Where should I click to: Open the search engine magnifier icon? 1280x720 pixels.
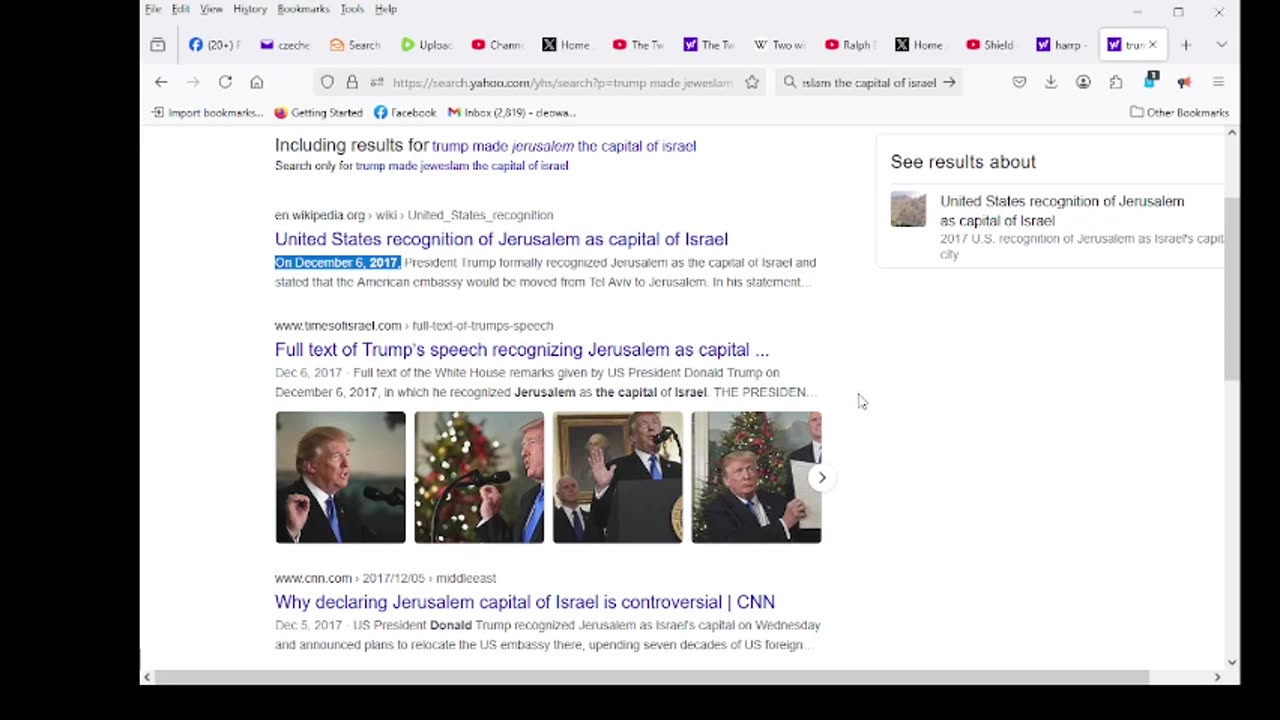[790, 82]
